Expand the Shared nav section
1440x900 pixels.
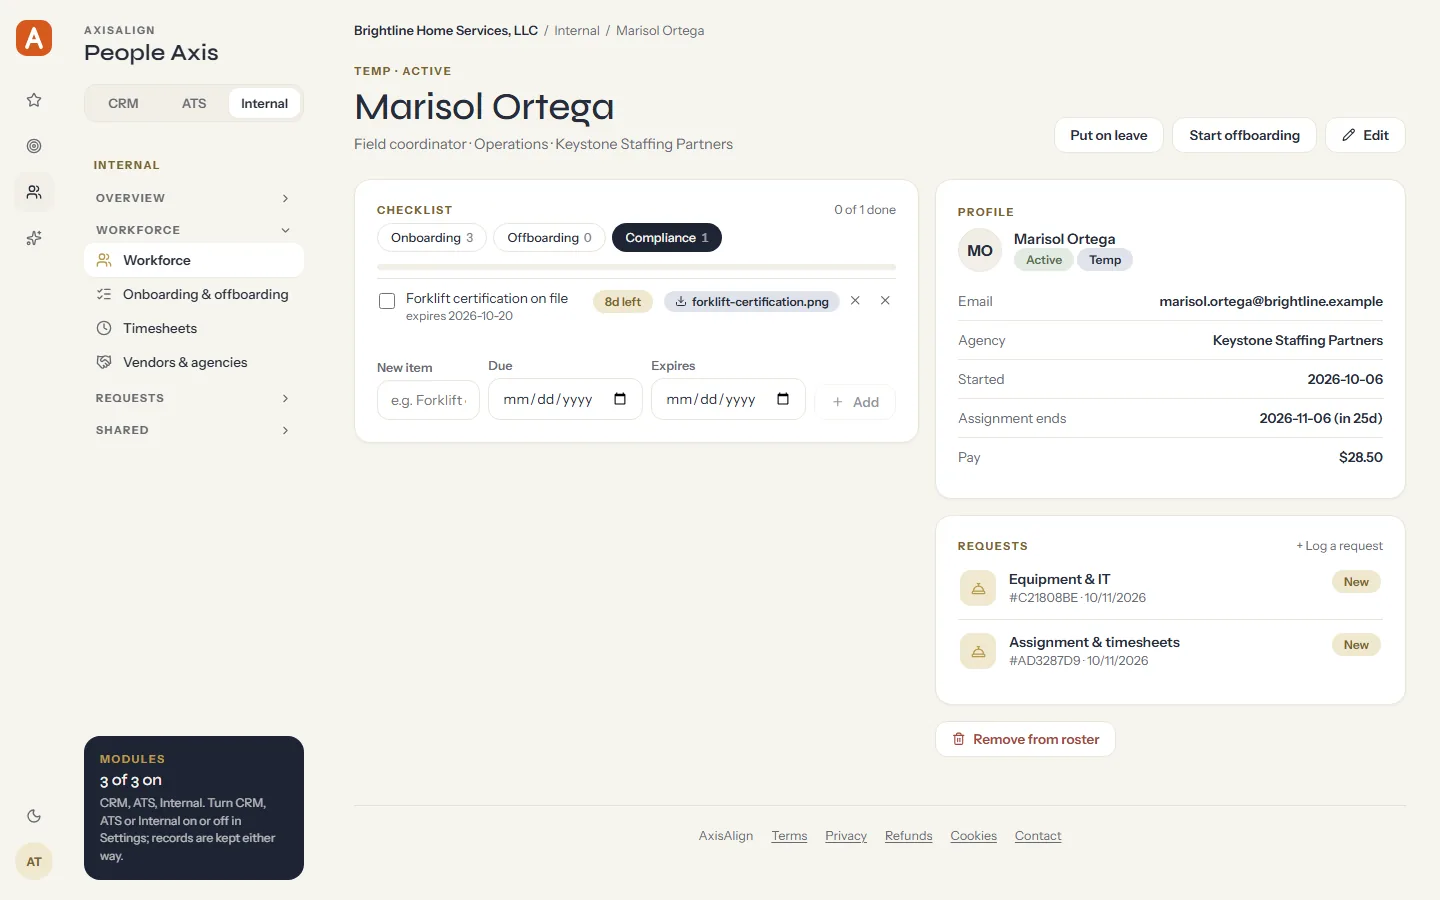[194, 430]
